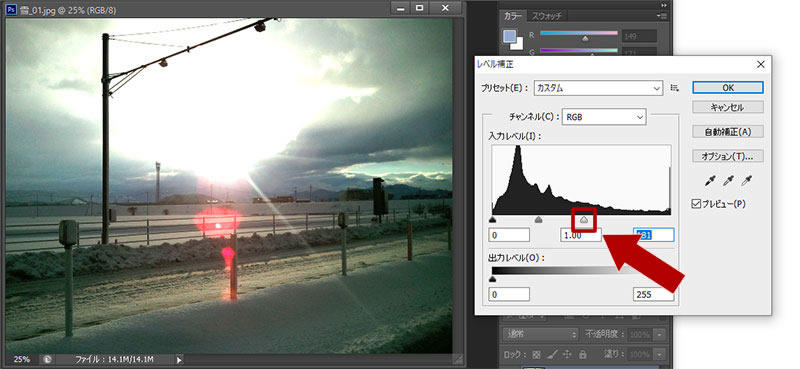This screenshot has height=369, width=800.
Task: Pick the white point eyedropper
Action: click(x=746, y=181)
